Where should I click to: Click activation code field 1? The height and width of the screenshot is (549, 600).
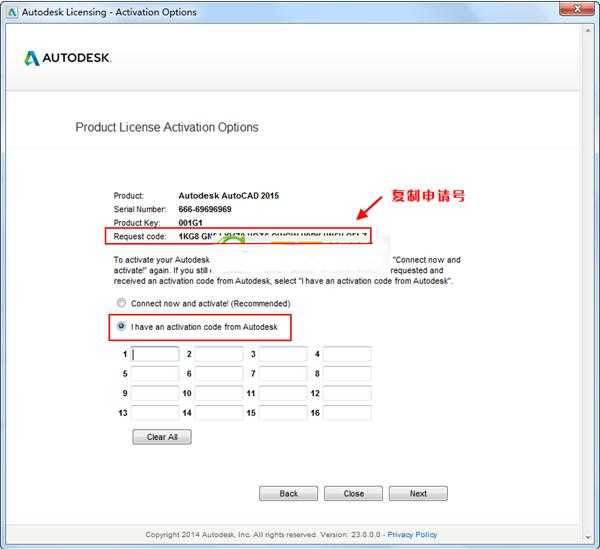[x=155, y=354]
